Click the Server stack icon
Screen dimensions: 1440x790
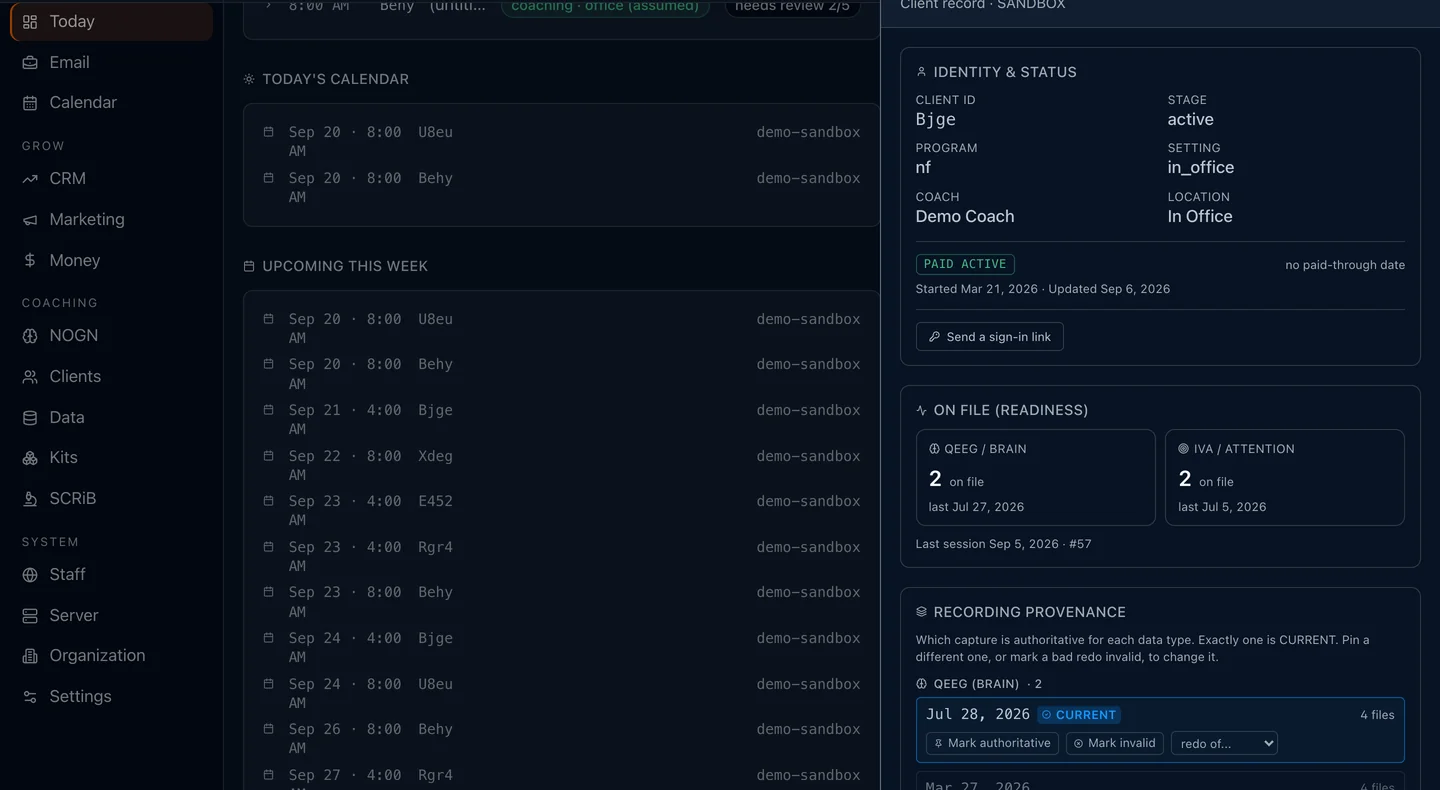[30, 615]
